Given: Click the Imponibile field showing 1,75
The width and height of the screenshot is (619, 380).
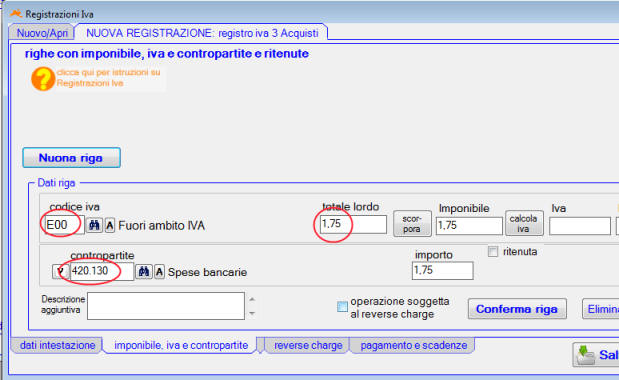Looking at the screenshot, I should (x=469, y=226).
